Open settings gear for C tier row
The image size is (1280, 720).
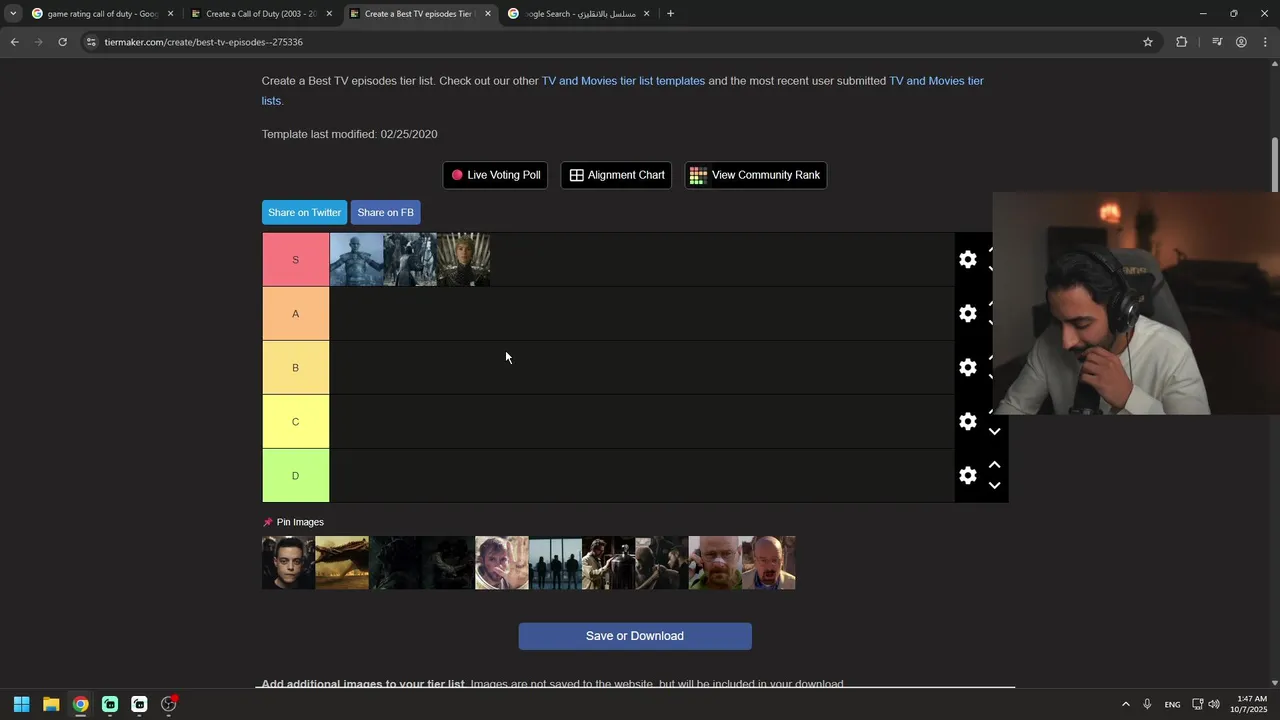point(967,421)
